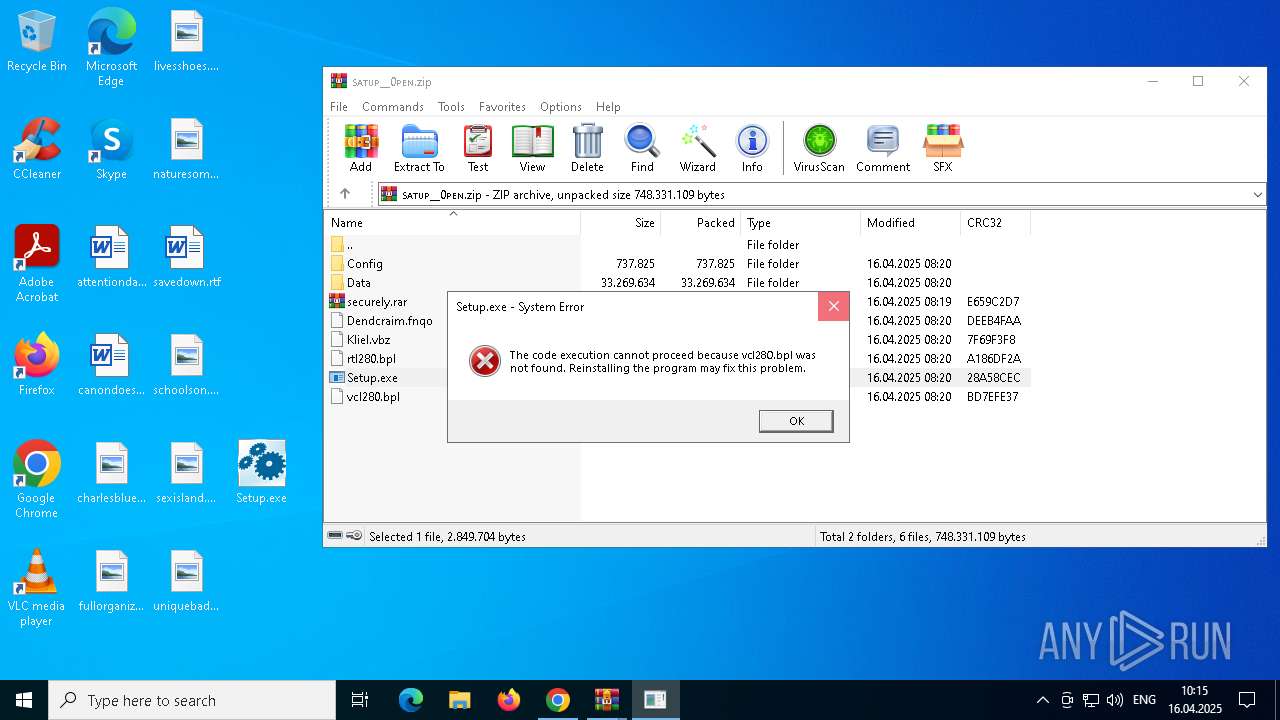Open the Find magnifier tool

click(642, 148)
